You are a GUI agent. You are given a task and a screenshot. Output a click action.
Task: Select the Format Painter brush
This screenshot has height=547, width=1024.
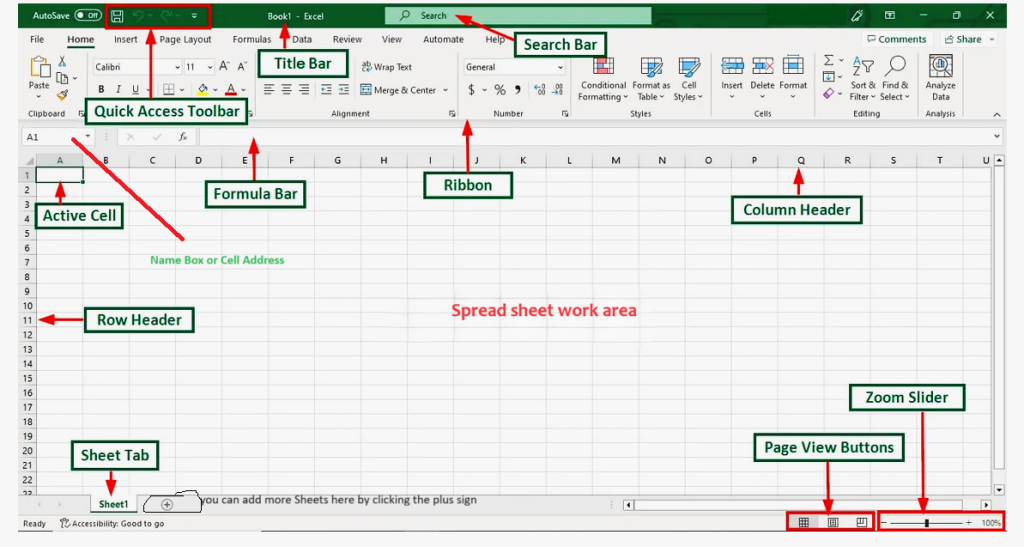pos(62,95)
